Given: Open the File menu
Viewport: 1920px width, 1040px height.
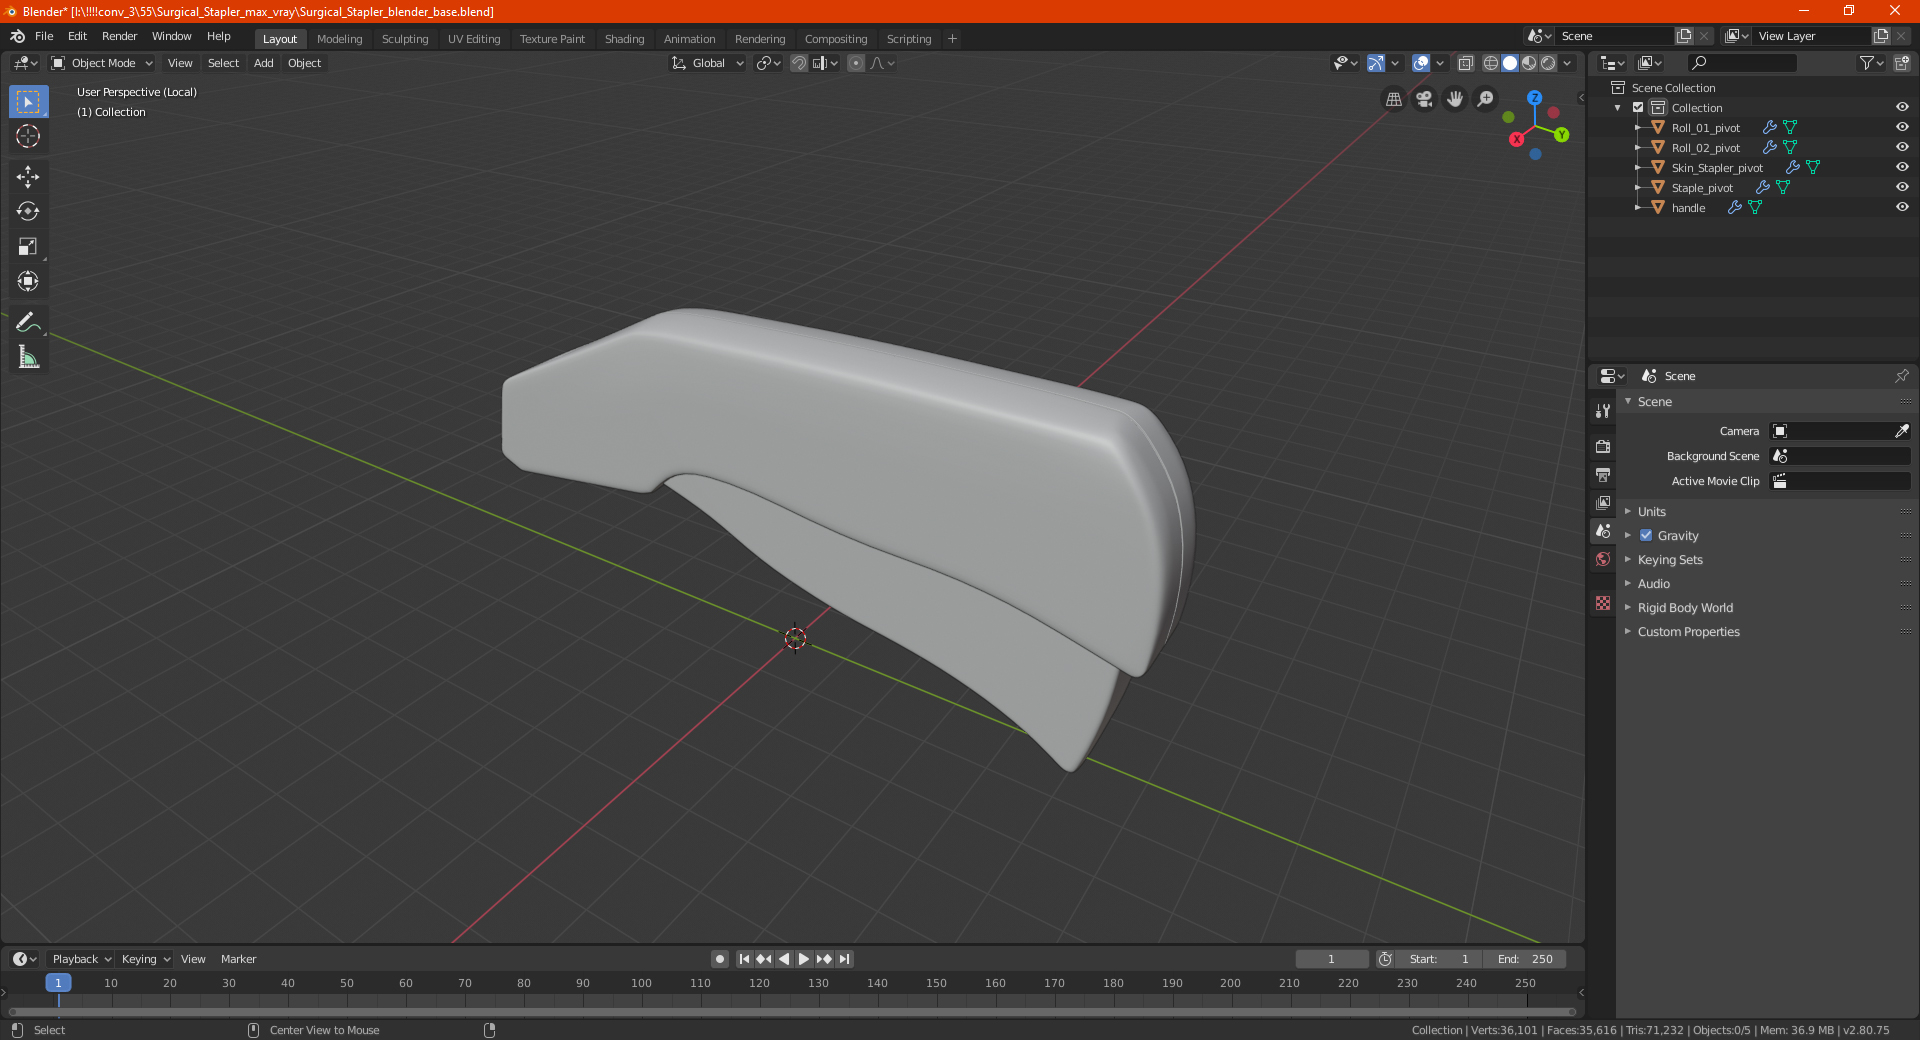Looking at the screenshot, I should pos(44,36).
